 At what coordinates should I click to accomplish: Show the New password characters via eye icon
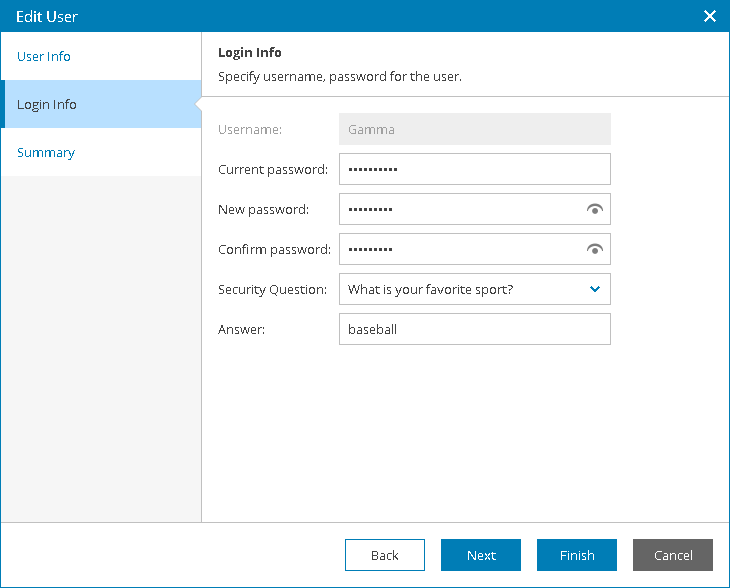(595, 210)
